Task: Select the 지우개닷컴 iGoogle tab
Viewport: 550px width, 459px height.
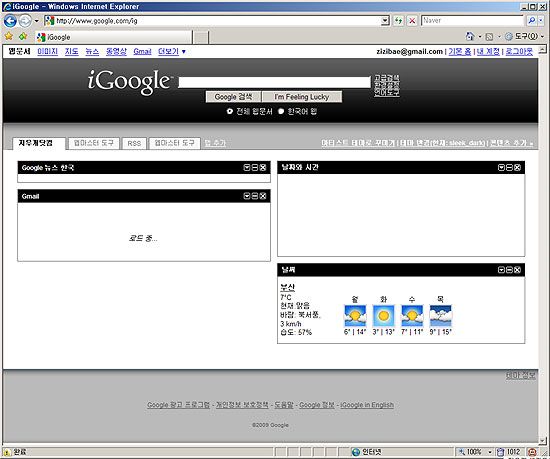Action: point(39,143)
